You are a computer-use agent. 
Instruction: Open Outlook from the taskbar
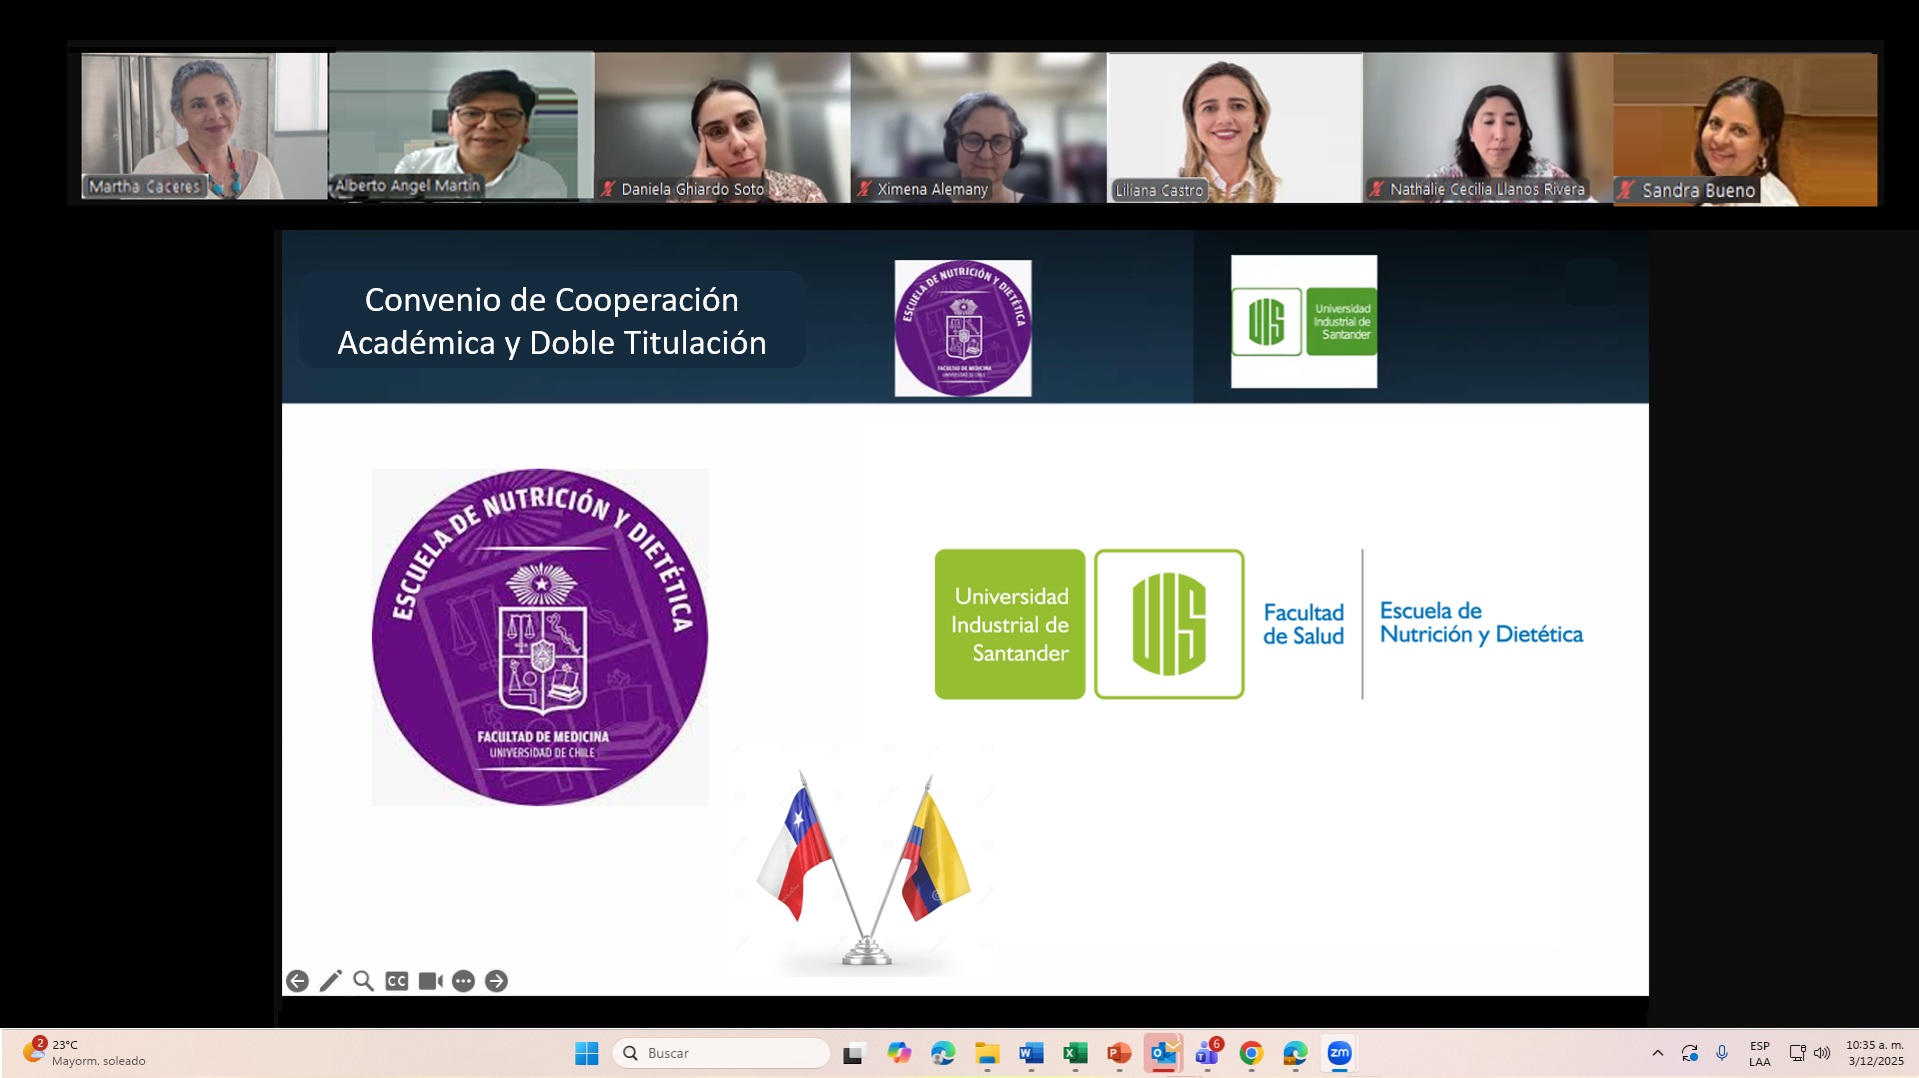point(1163,1053)
